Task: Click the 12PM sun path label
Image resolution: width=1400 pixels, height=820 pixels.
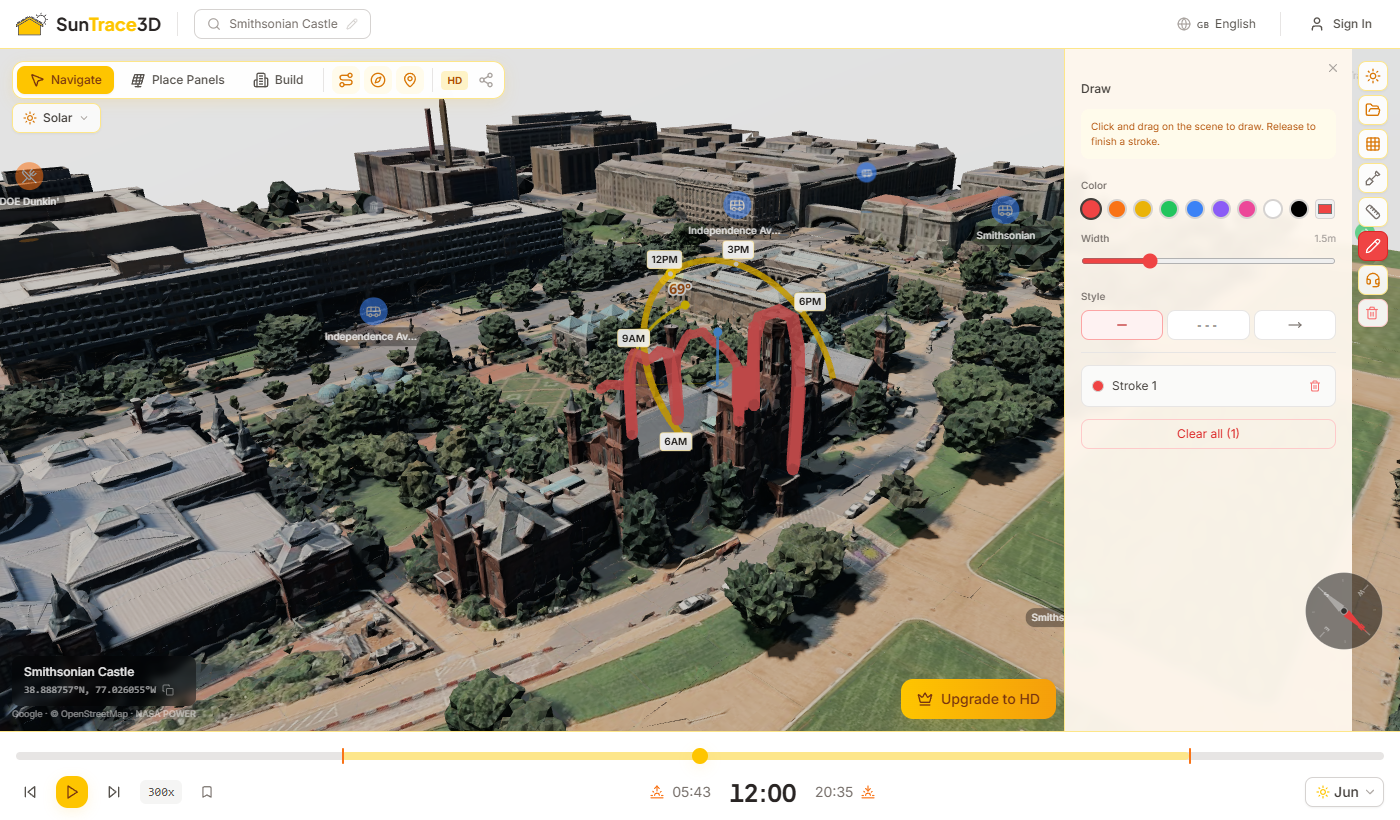Action: coord(665,260)
